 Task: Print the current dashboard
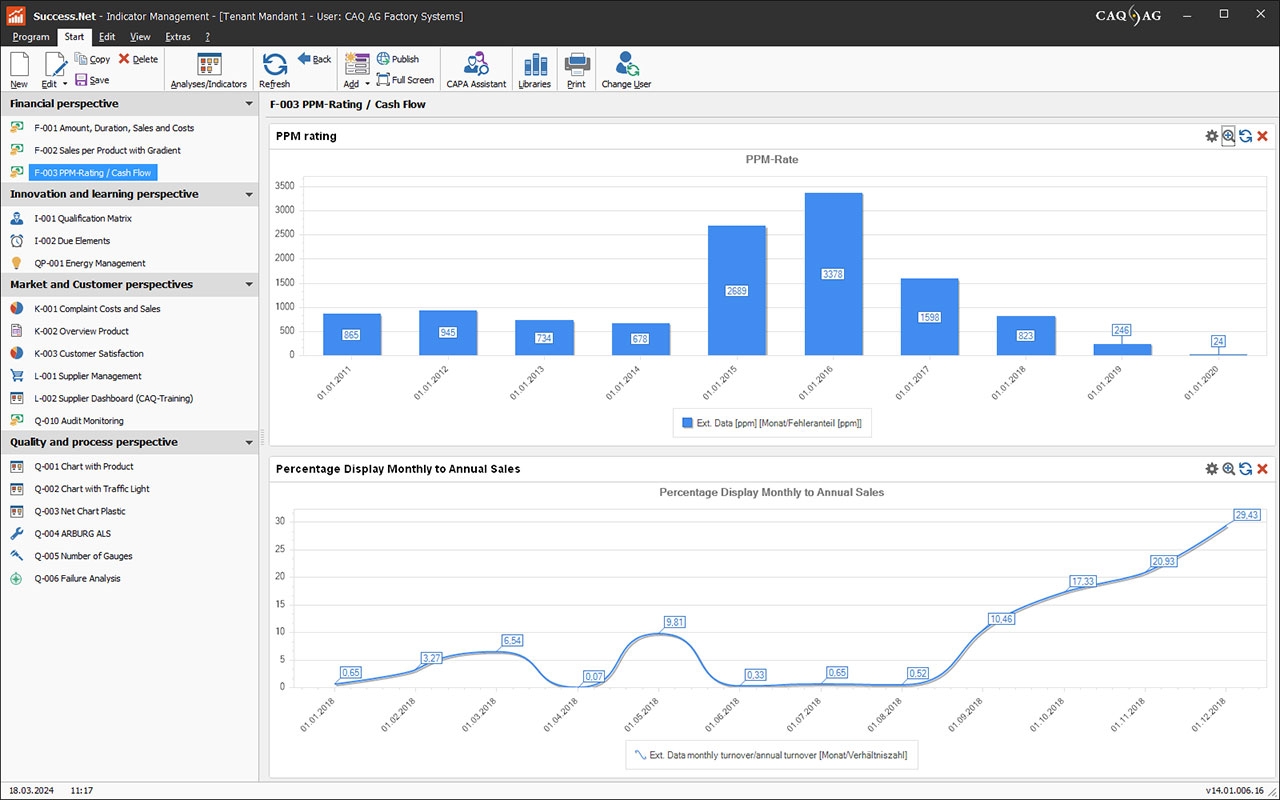tap(577, 70)
